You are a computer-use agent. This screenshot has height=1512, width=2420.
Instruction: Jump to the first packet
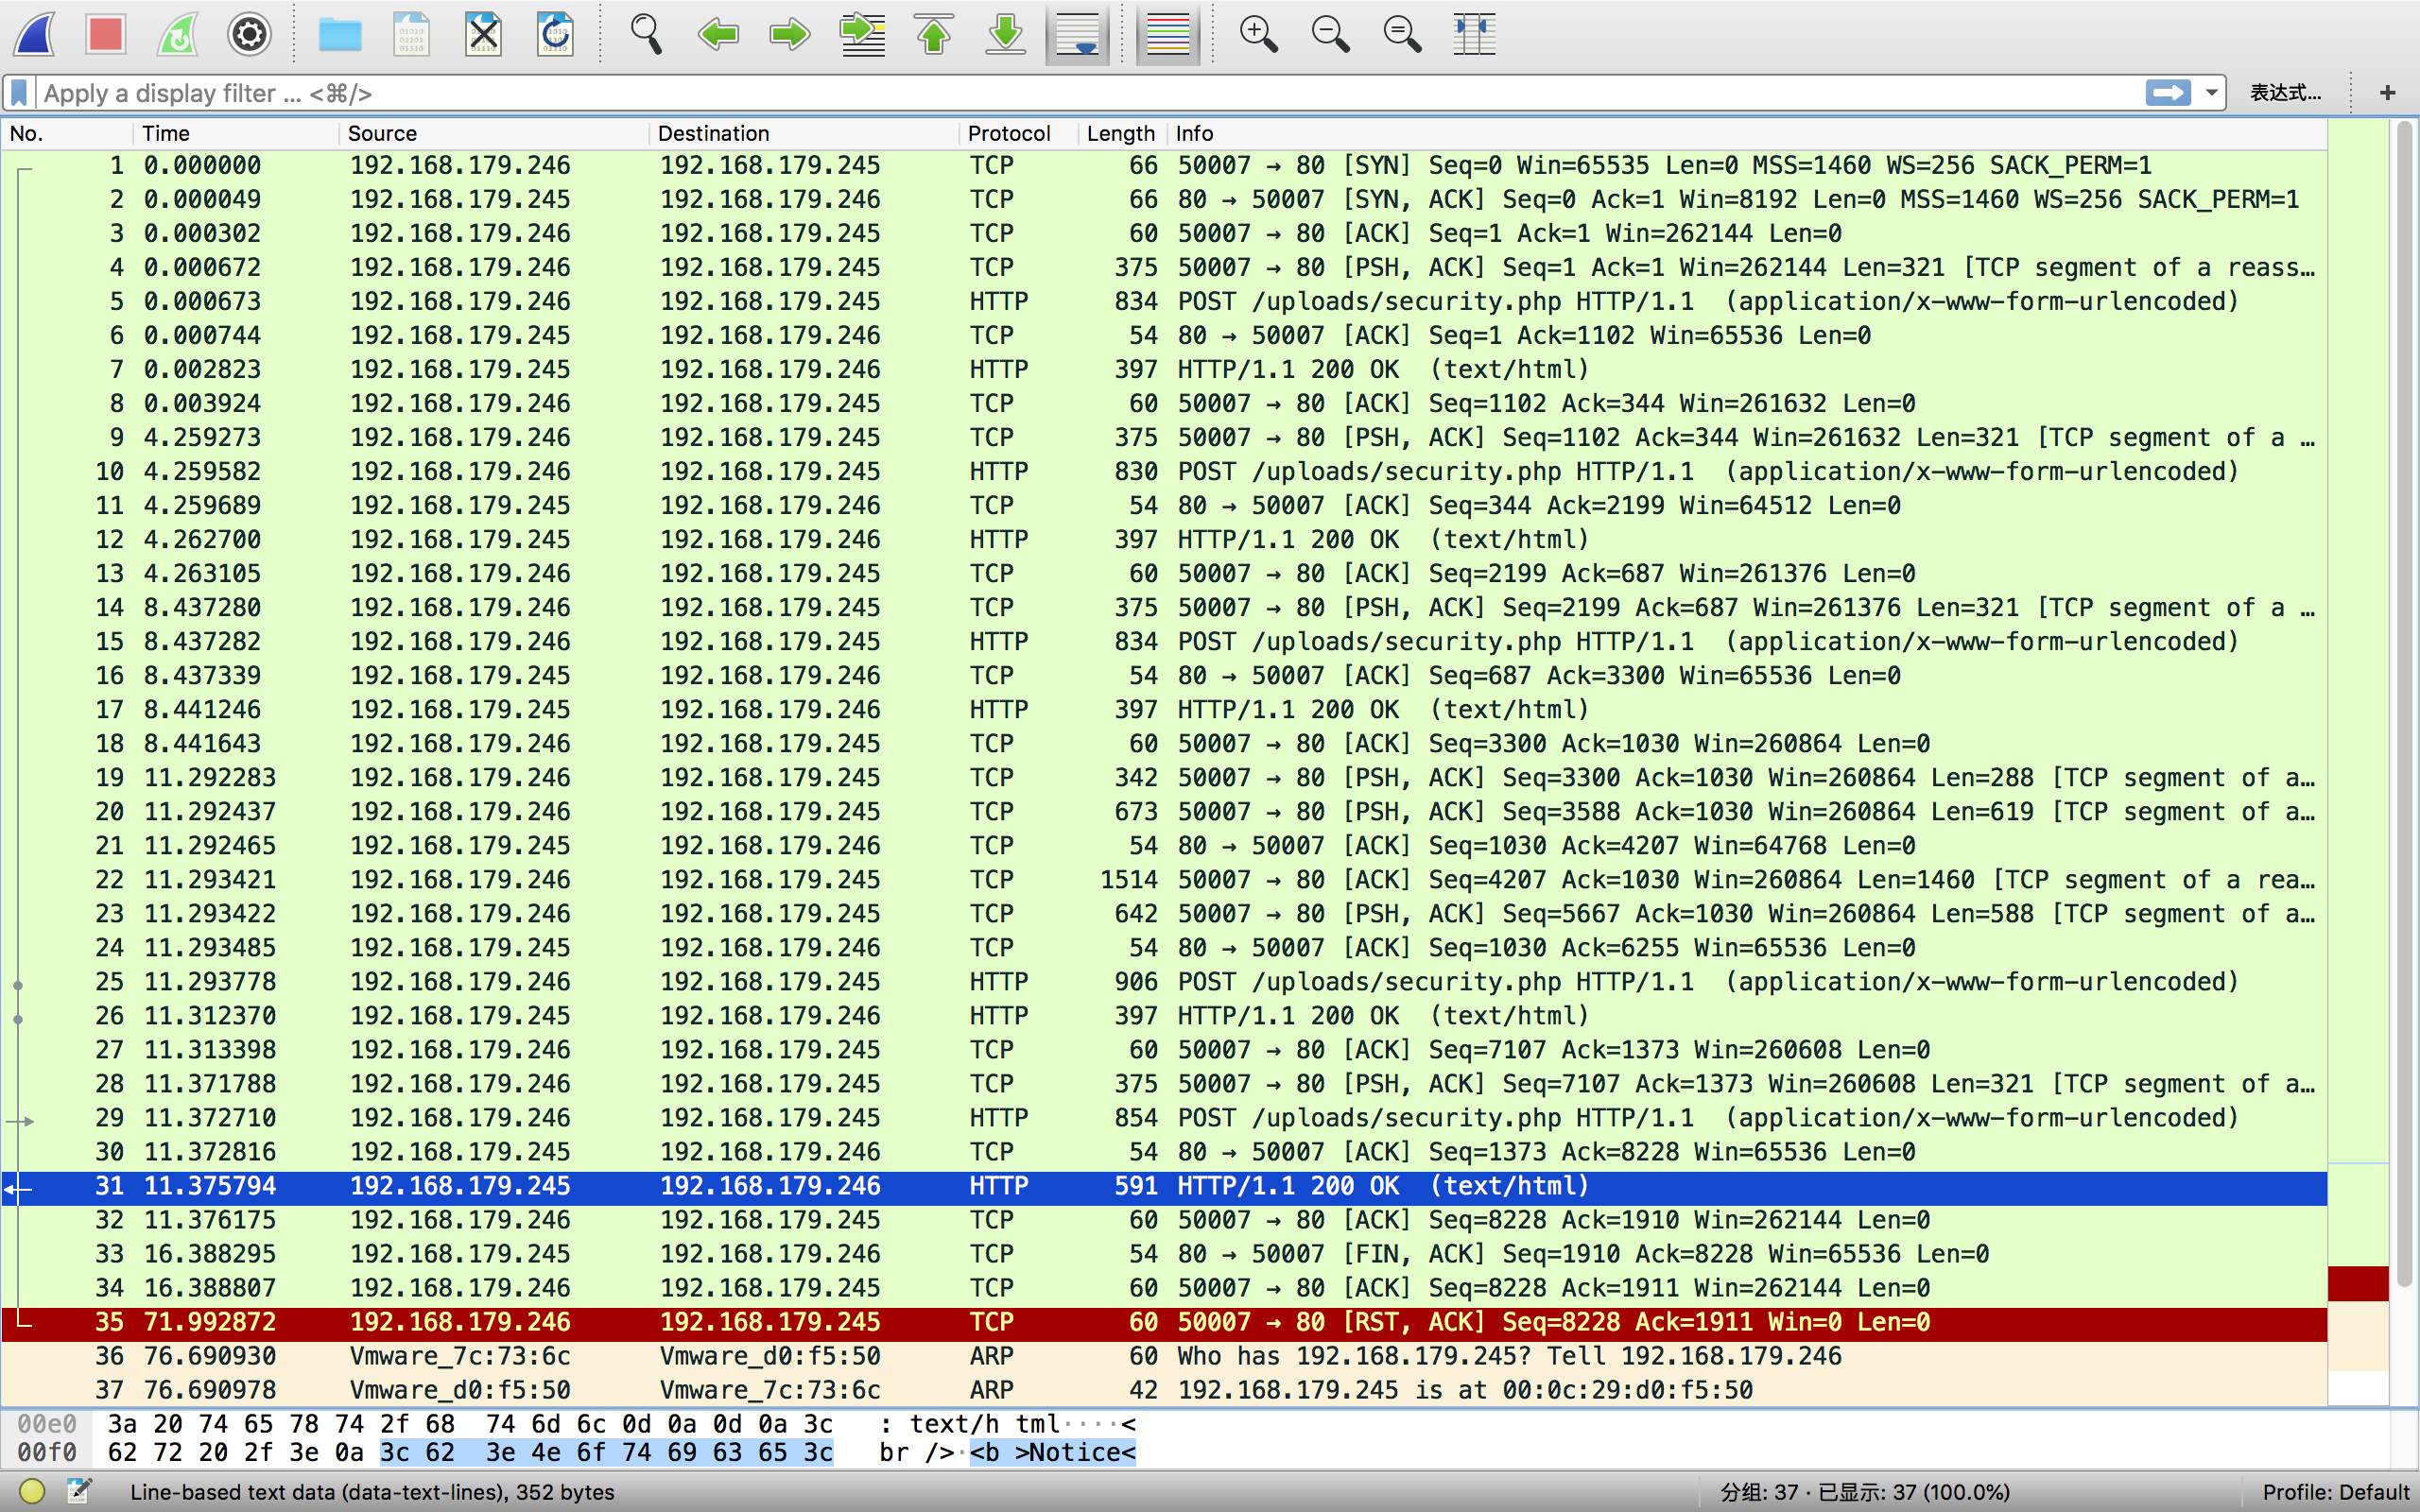tap(934, 34)
